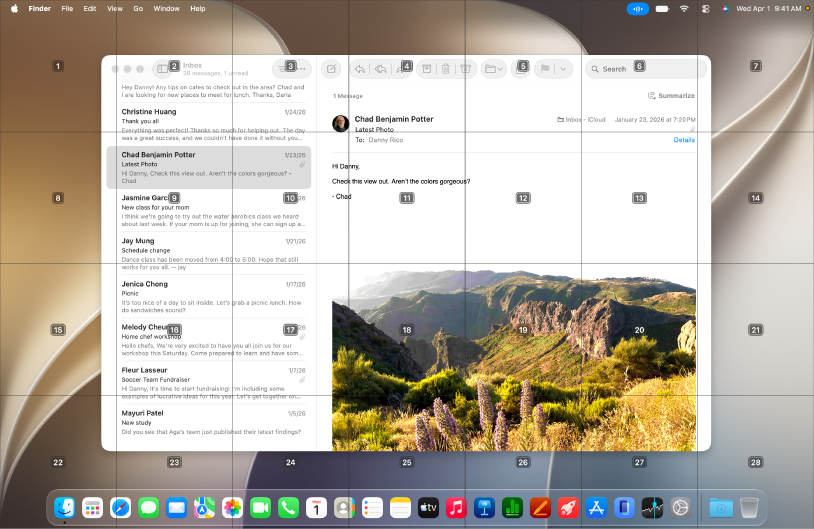Open the Go menu

(138, 8)
